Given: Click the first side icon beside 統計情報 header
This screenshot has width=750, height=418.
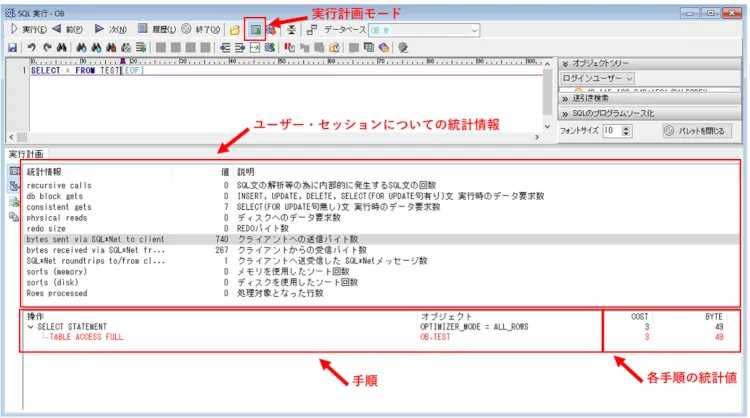Looking at the screenshot, I should pos(14,171).
